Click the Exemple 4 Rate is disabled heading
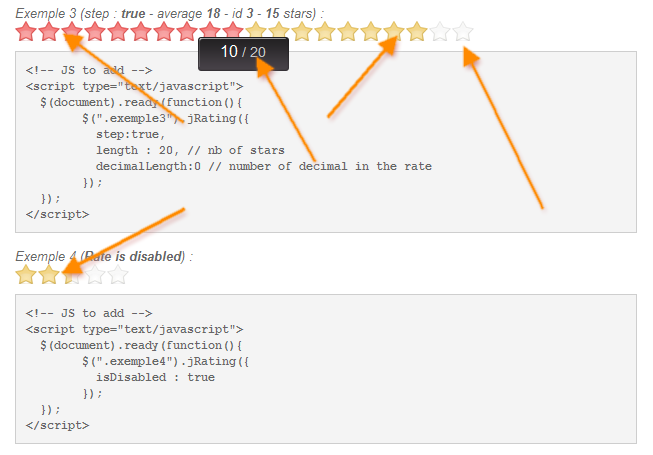 (104, 256)
